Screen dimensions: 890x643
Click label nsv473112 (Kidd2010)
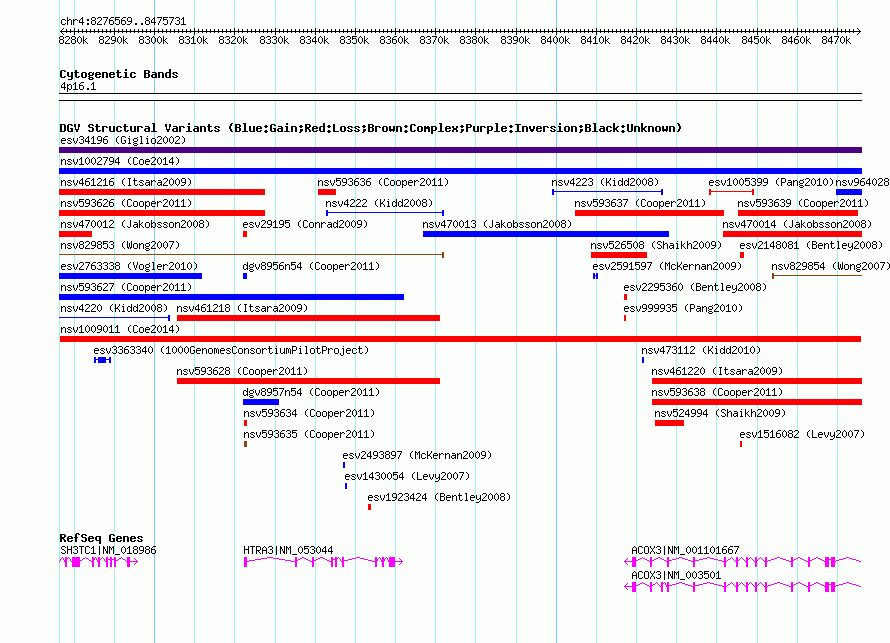click(x=701, y=350)
